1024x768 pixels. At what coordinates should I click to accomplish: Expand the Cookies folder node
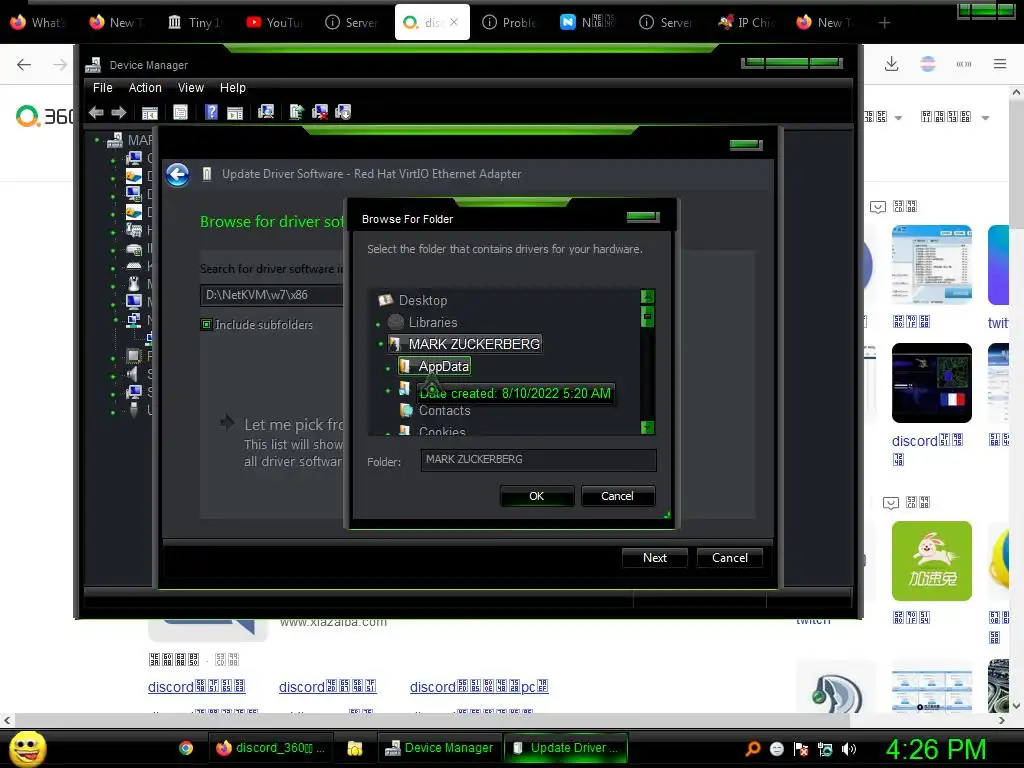pyautogui.click(x=390, y=433)
